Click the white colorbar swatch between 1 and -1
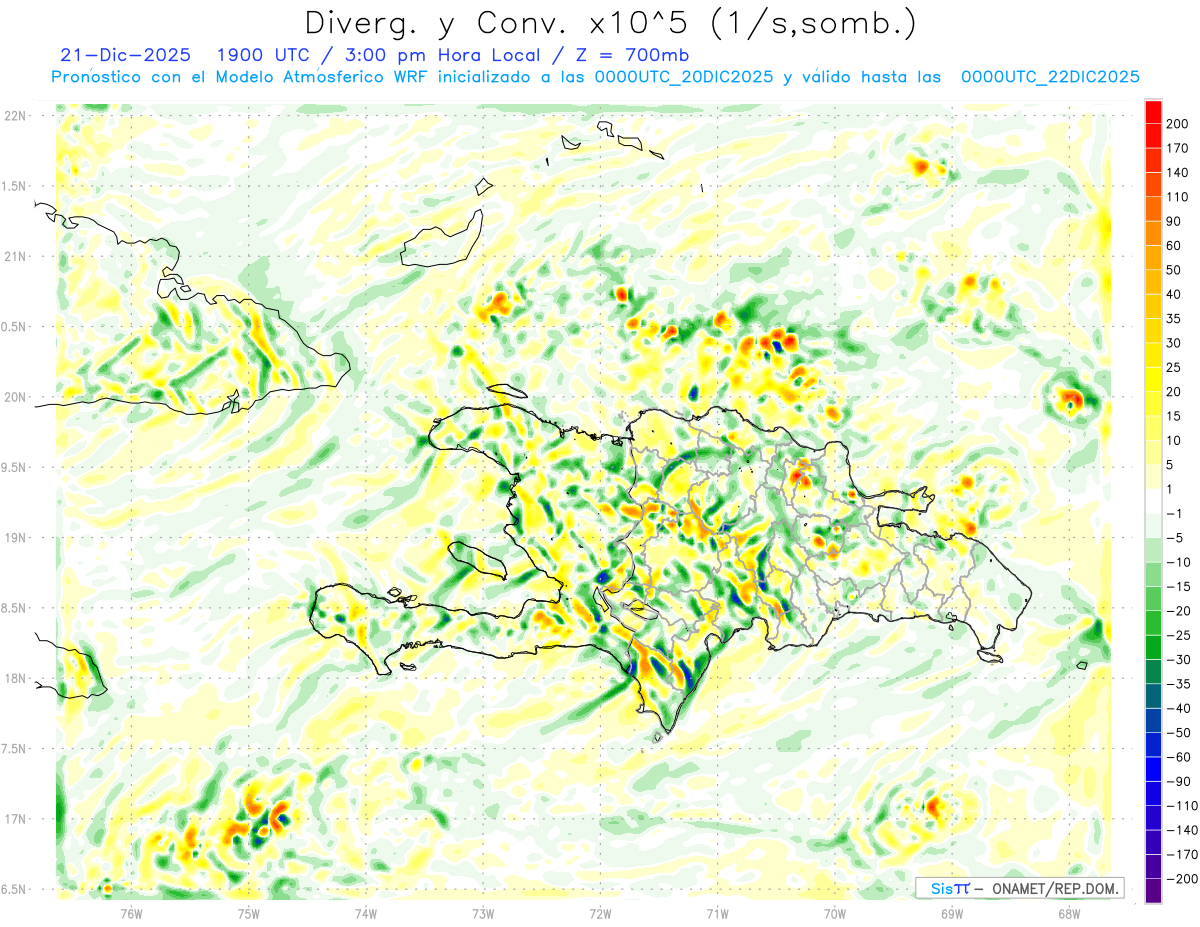The height and width of the screenshot is (927, 1200). 1153,501
